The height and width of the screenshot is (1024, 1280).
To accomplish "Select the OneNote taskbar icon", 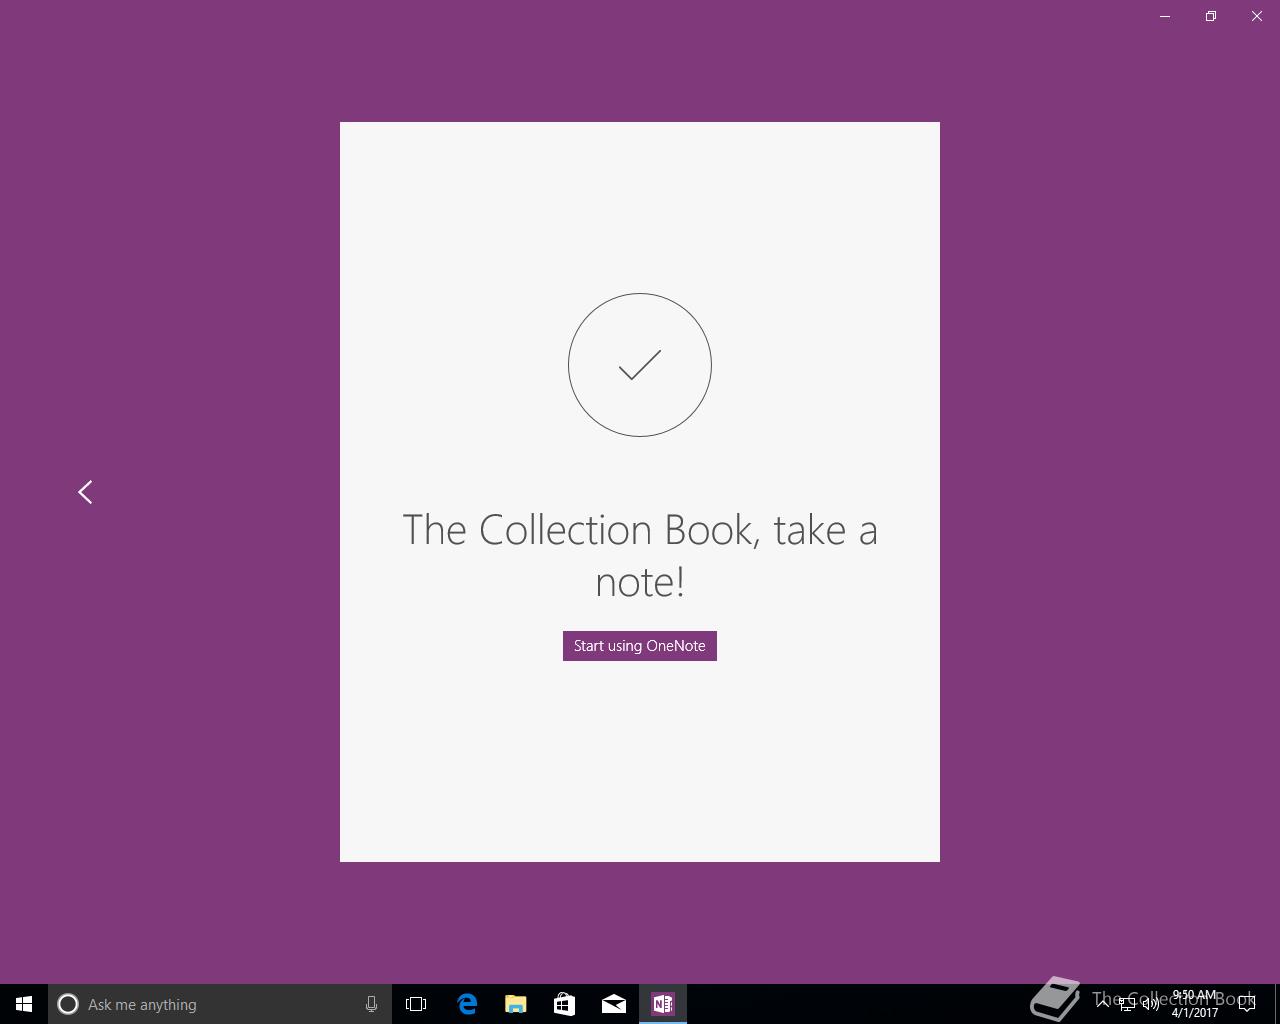I will click(663, 1004).
